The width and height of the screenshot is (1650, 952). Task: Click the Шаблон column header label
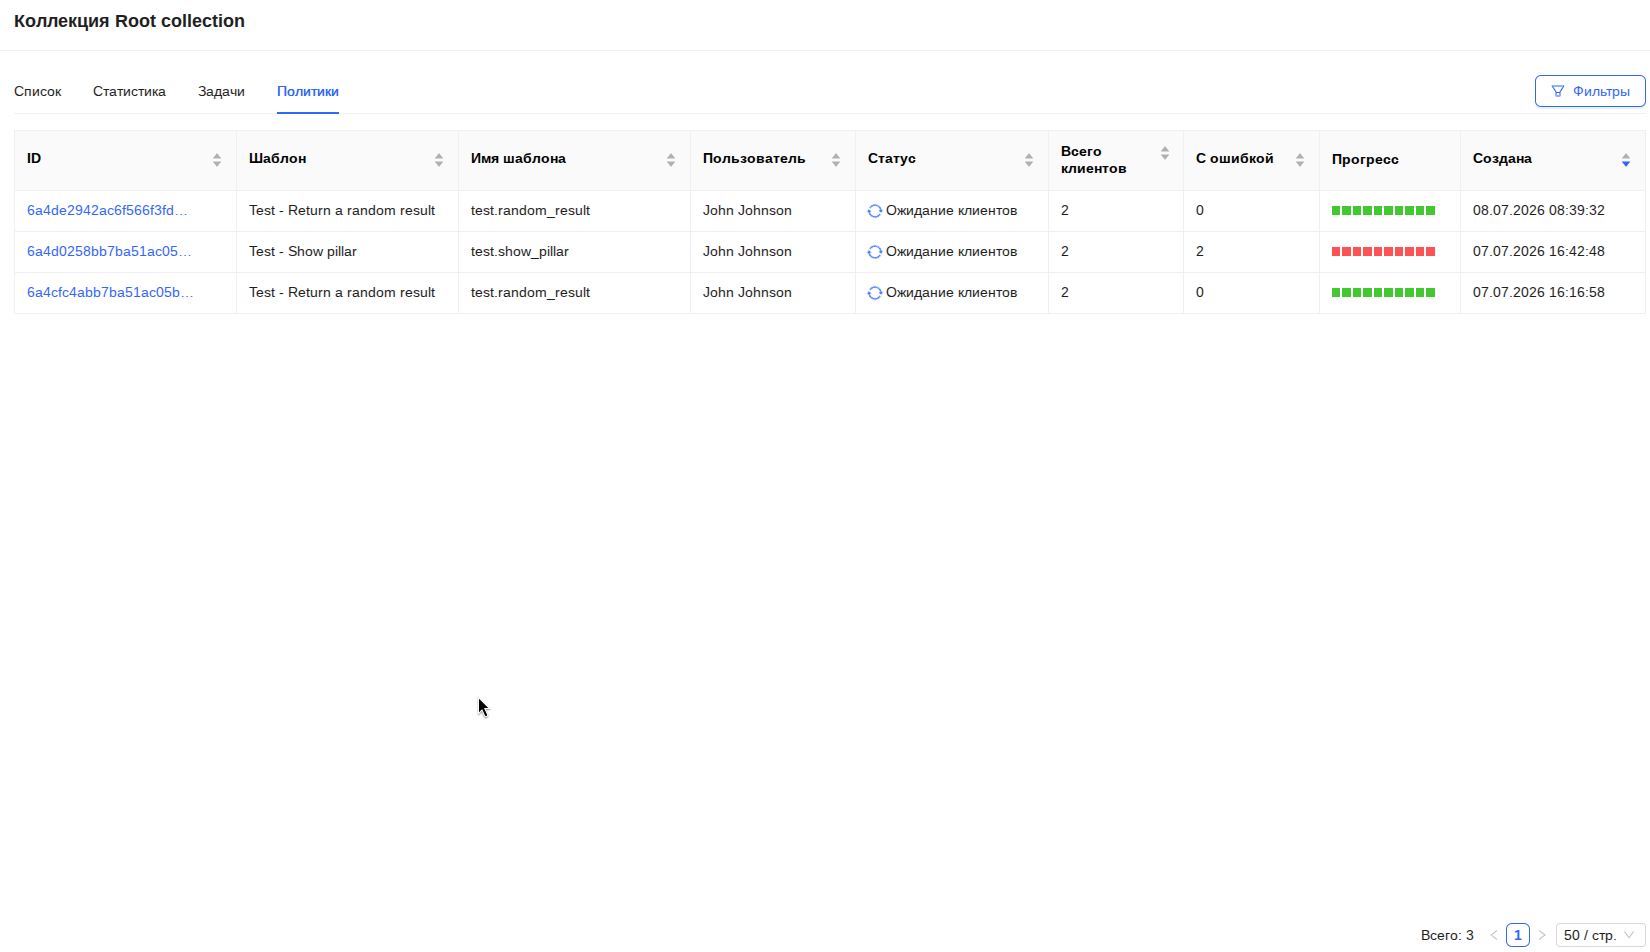pos(278,158)
